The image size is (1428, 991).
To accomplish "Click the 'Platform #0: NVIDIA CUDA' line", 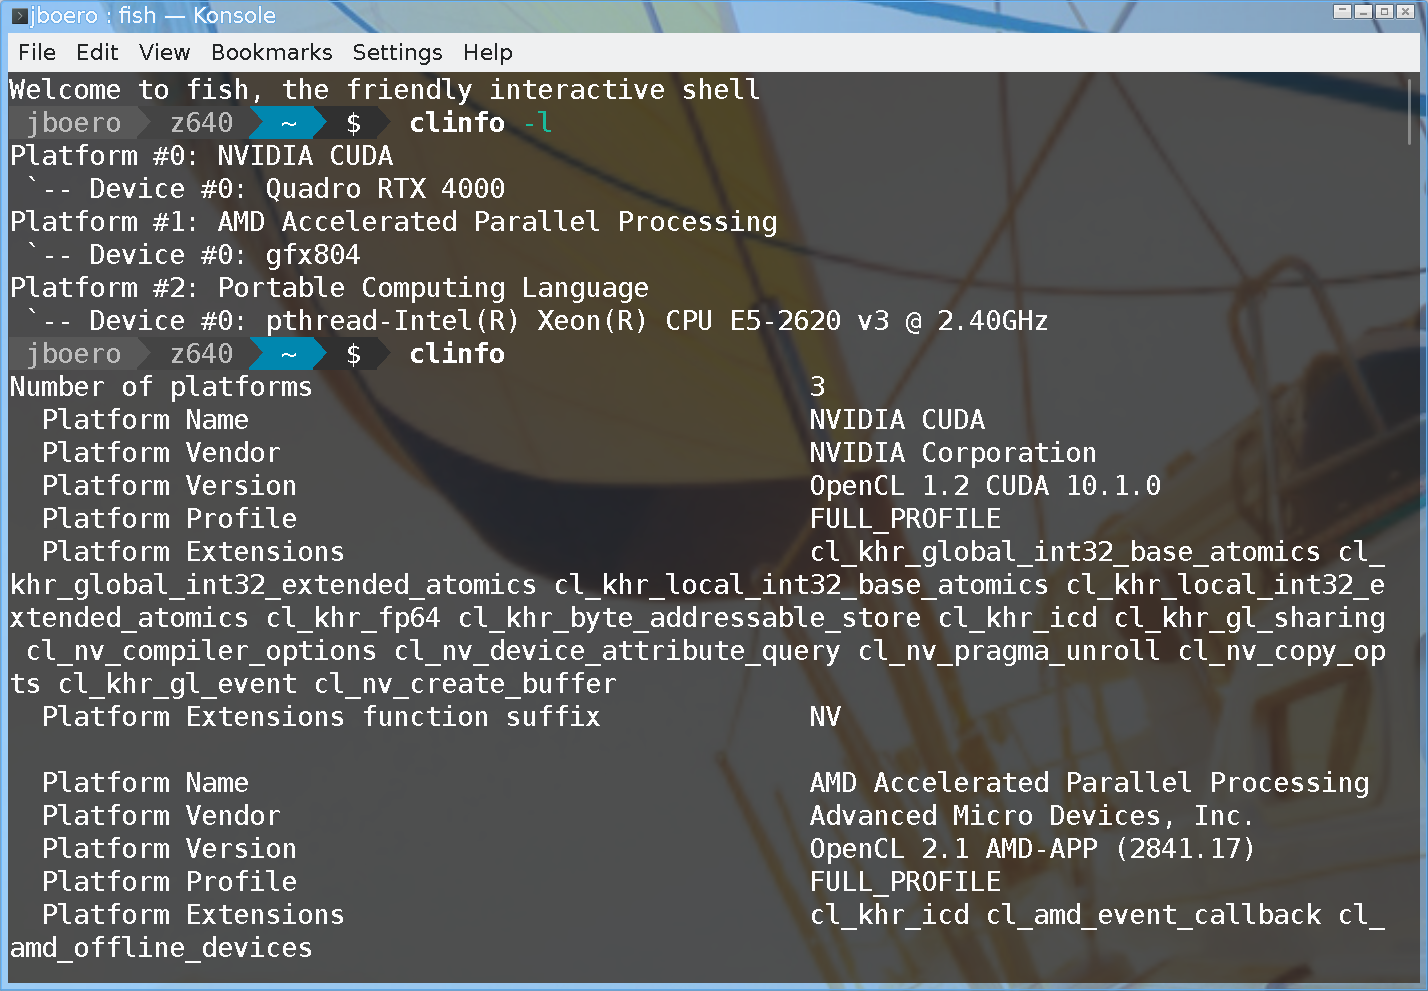I will pyautogui.click(x=202, y=156).
